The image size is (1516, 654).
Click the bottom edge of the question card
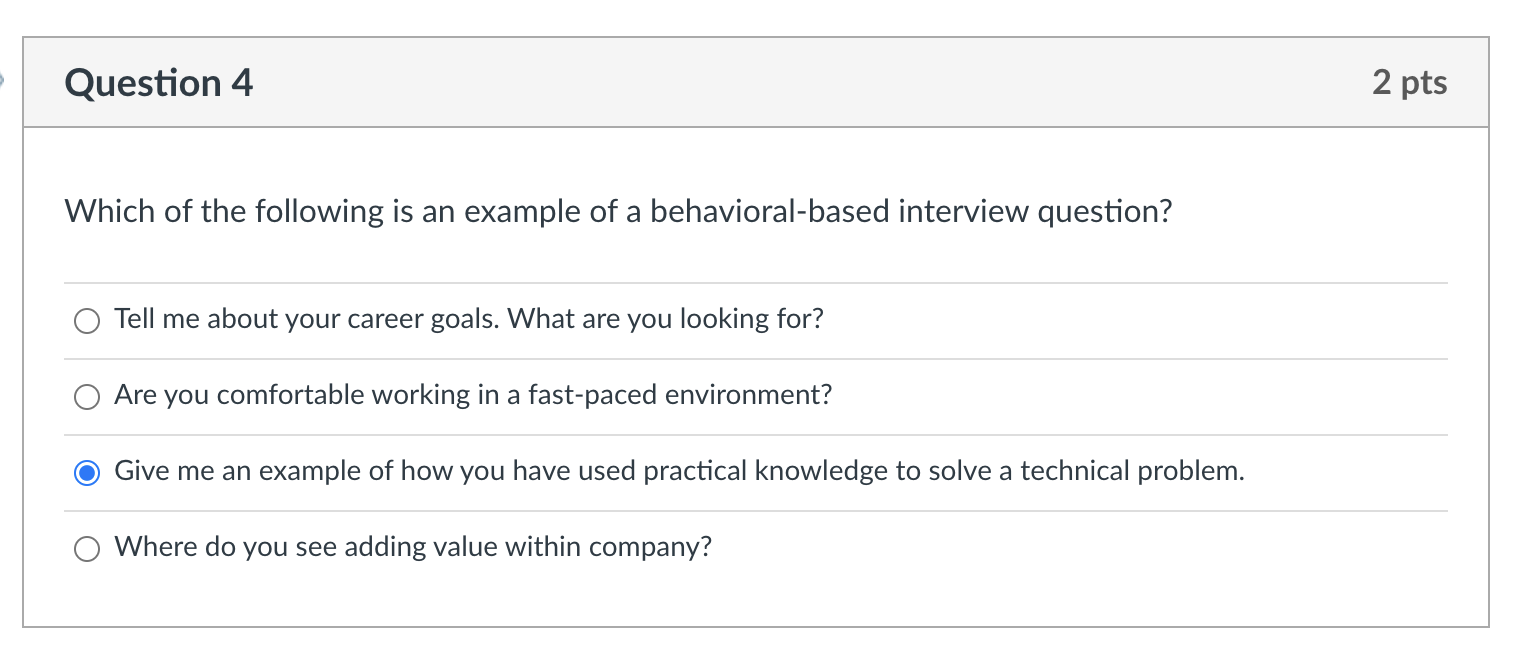click(756, 628)
